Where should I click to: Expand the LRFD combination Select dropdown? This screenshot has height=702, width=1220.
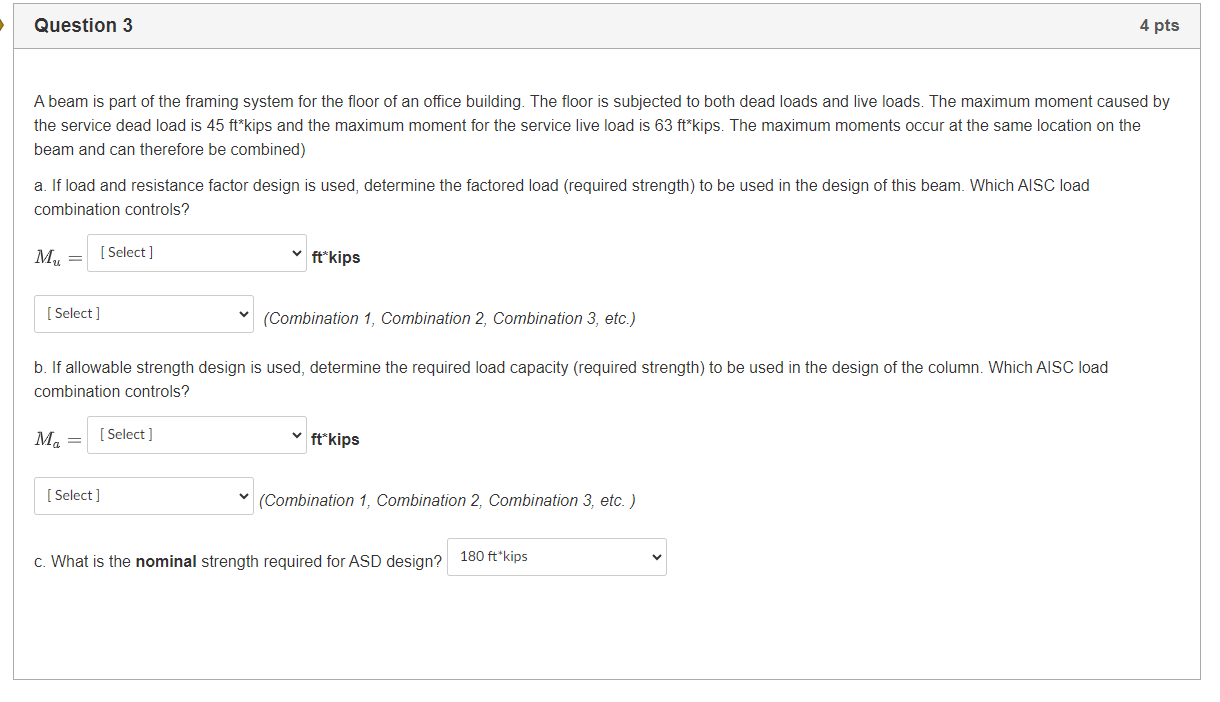(x=143, y=313)
